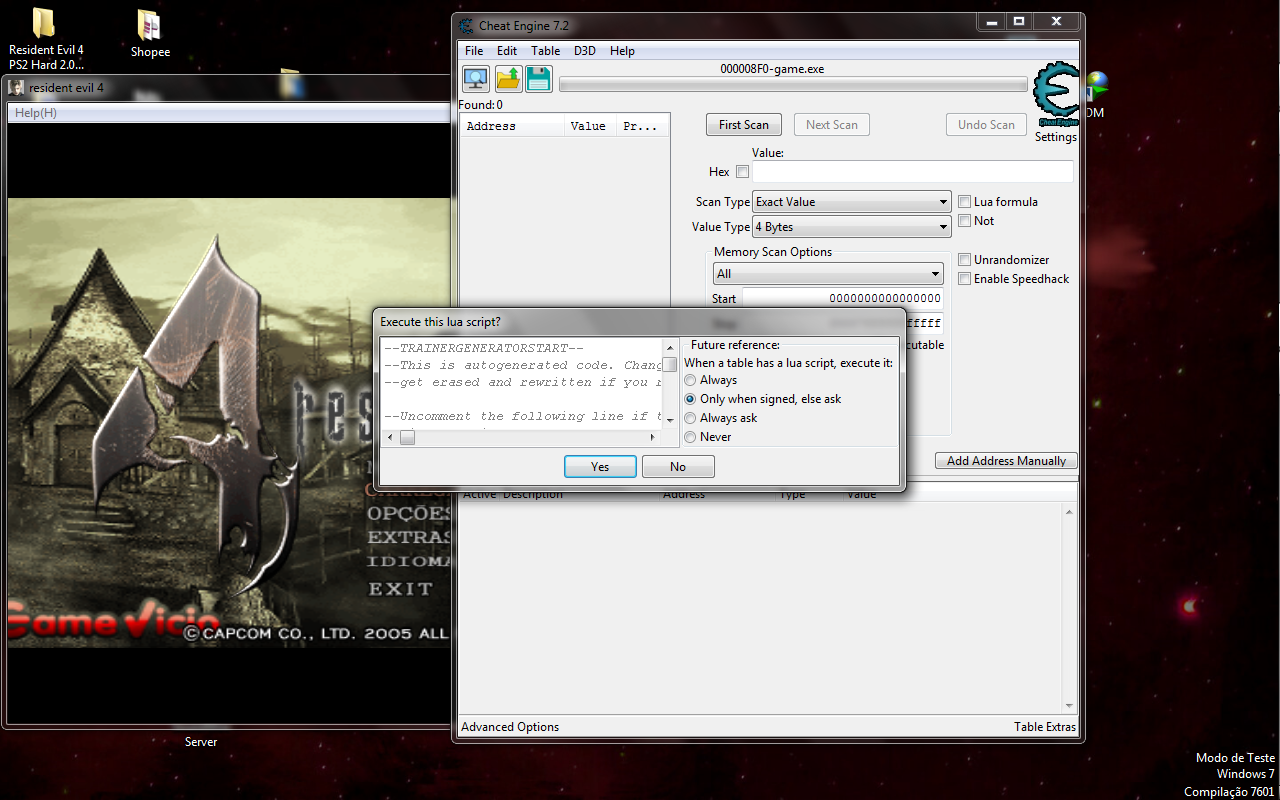This screenshot has width=1280, height=800.
Task: Select Only when signed, else ask
Action: [x=690, y=399]
